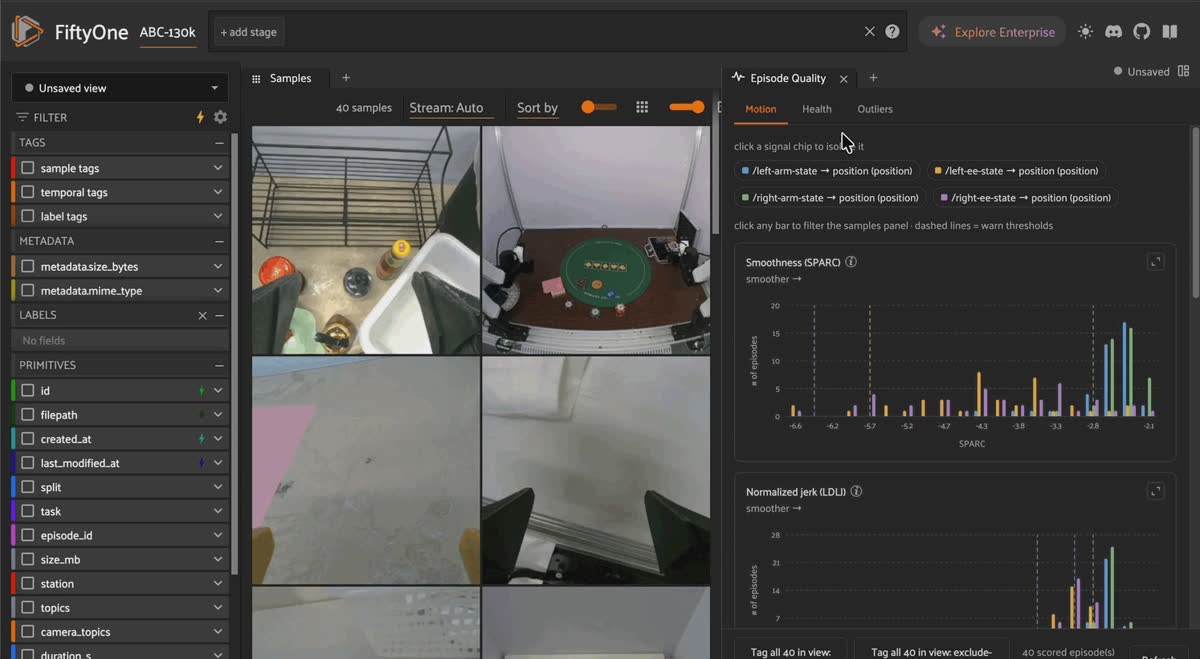Select the Motion tab
The image size is (1200, 659).
pos(761,109)
